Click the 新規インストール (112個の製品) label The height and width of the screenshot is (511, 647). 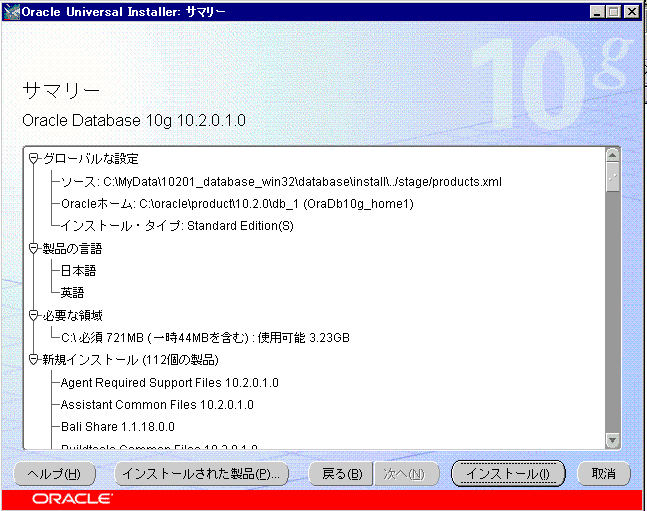click(x=130, y=360)
